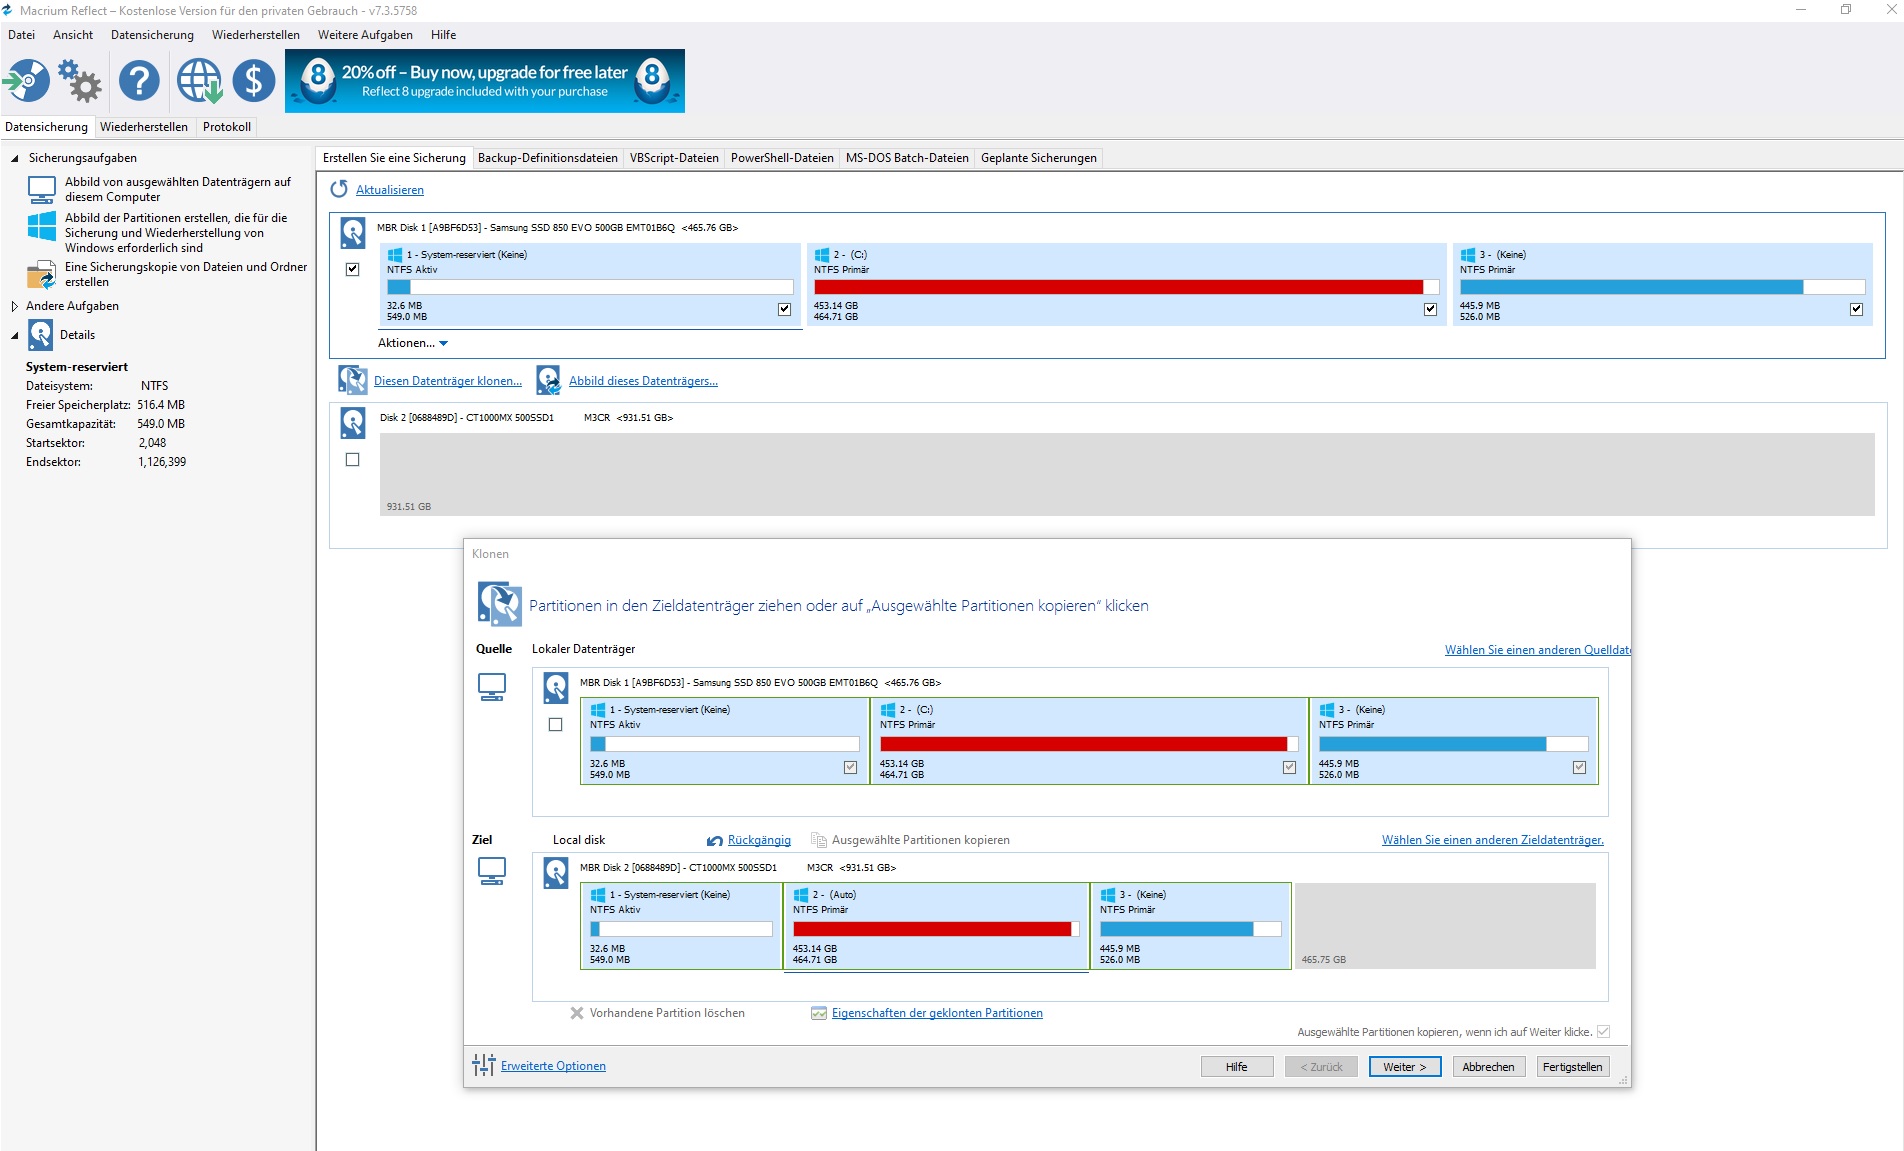Open Backup-Definitionsdateien tab
This screenshot has width=1904, height=1151.
click(548, 158)
